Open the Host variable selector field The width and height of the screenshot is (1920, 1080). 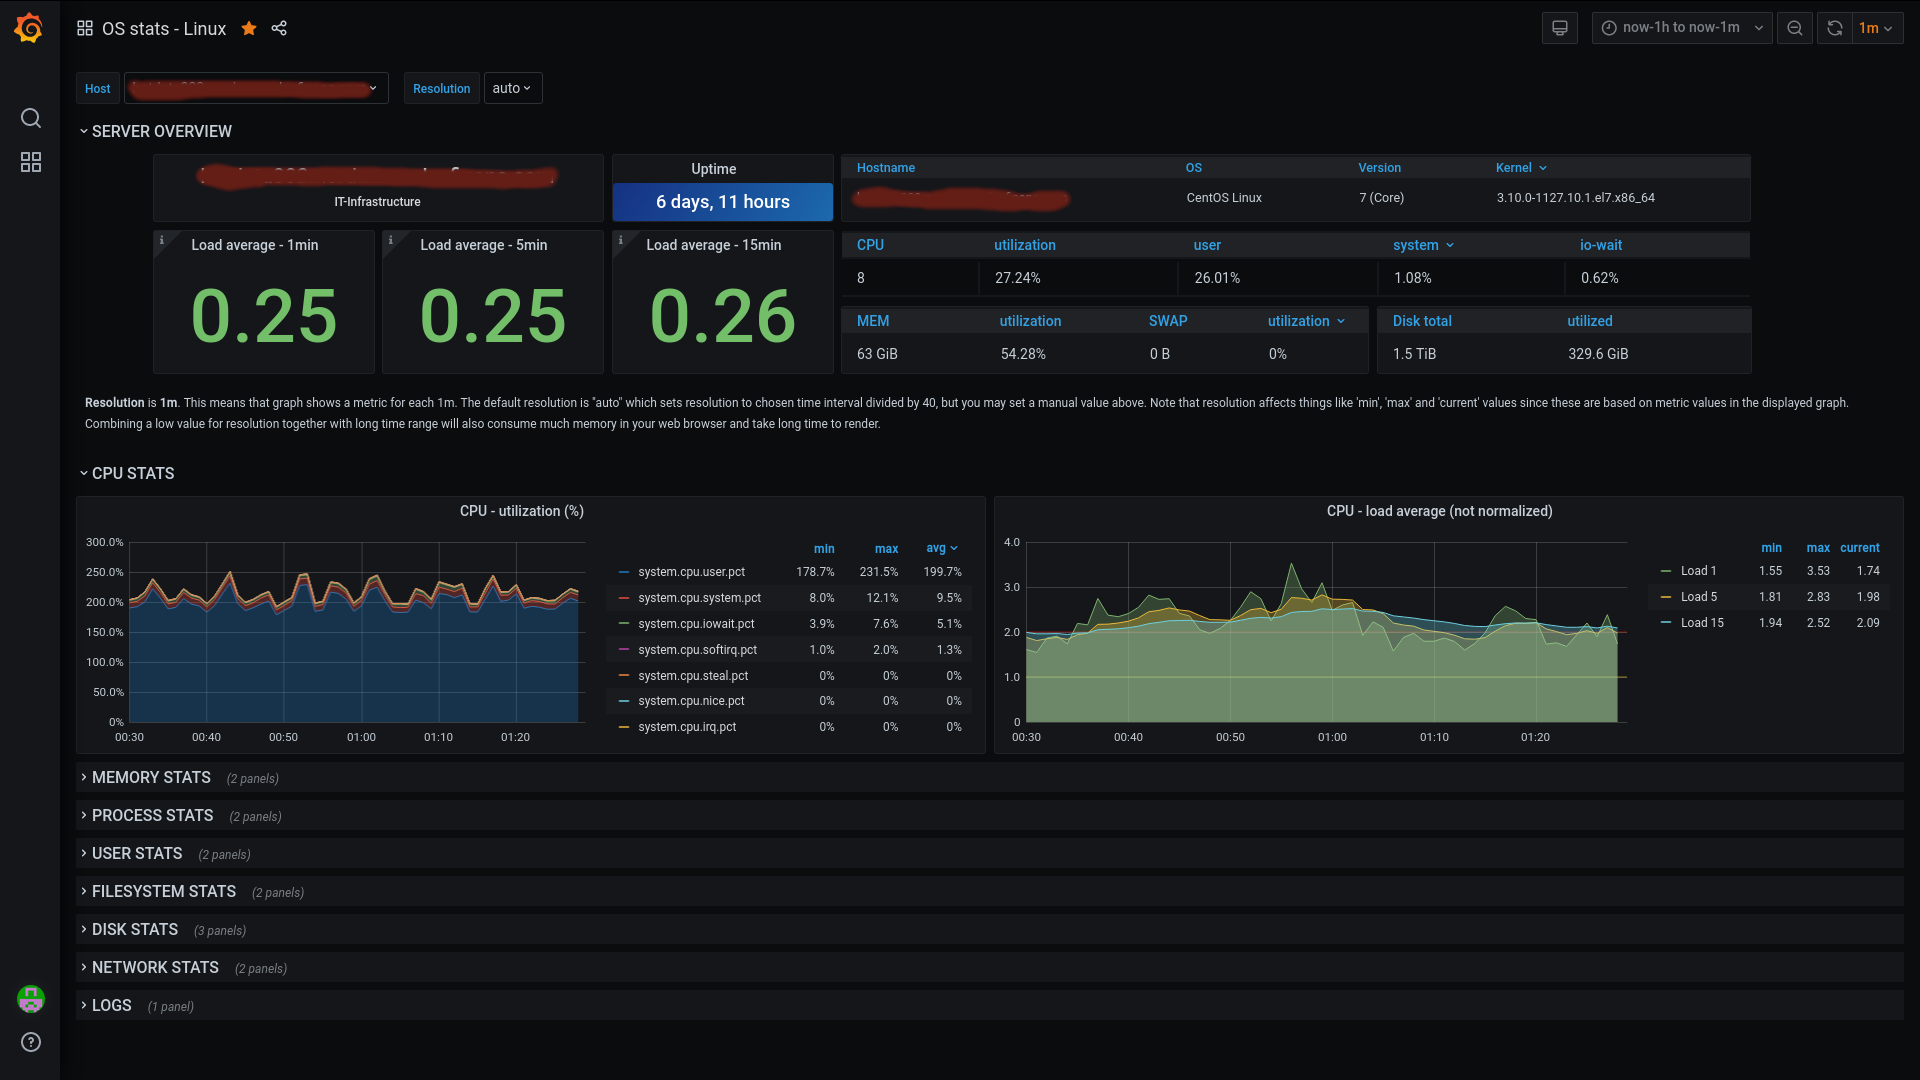pyautogui.click(x=256, y=88)
